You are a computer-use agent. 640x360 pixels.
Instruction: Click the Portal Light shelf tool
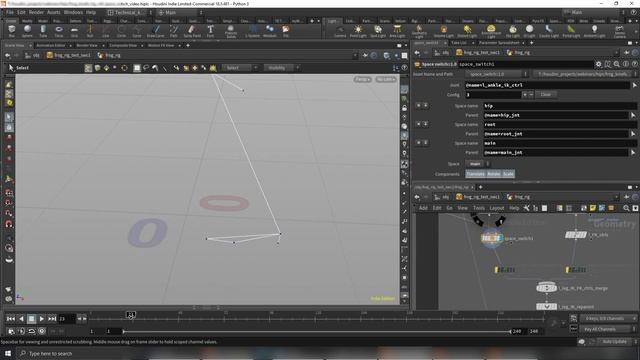coord(571,31)
